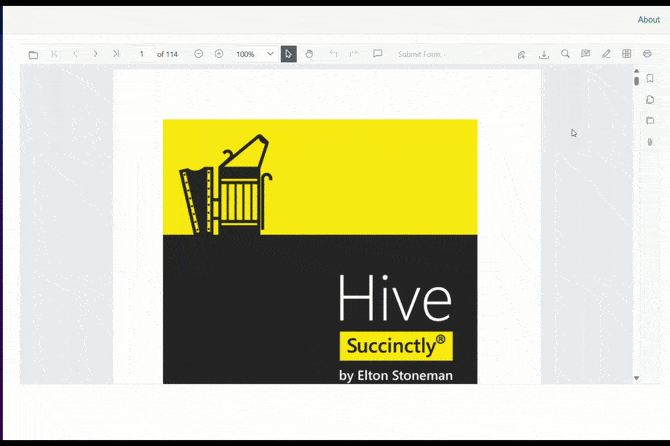This screenshot has width=670, height=446.
Task: Show the page thumbnails panel
Action: [650, 100]
